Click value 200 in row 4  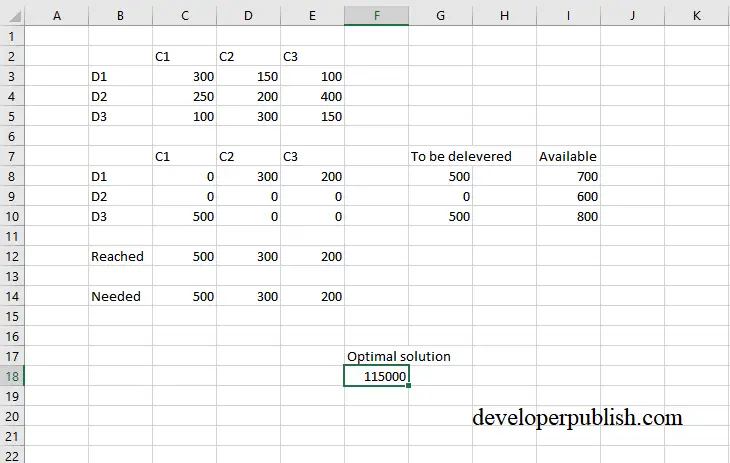click(267, 96)
